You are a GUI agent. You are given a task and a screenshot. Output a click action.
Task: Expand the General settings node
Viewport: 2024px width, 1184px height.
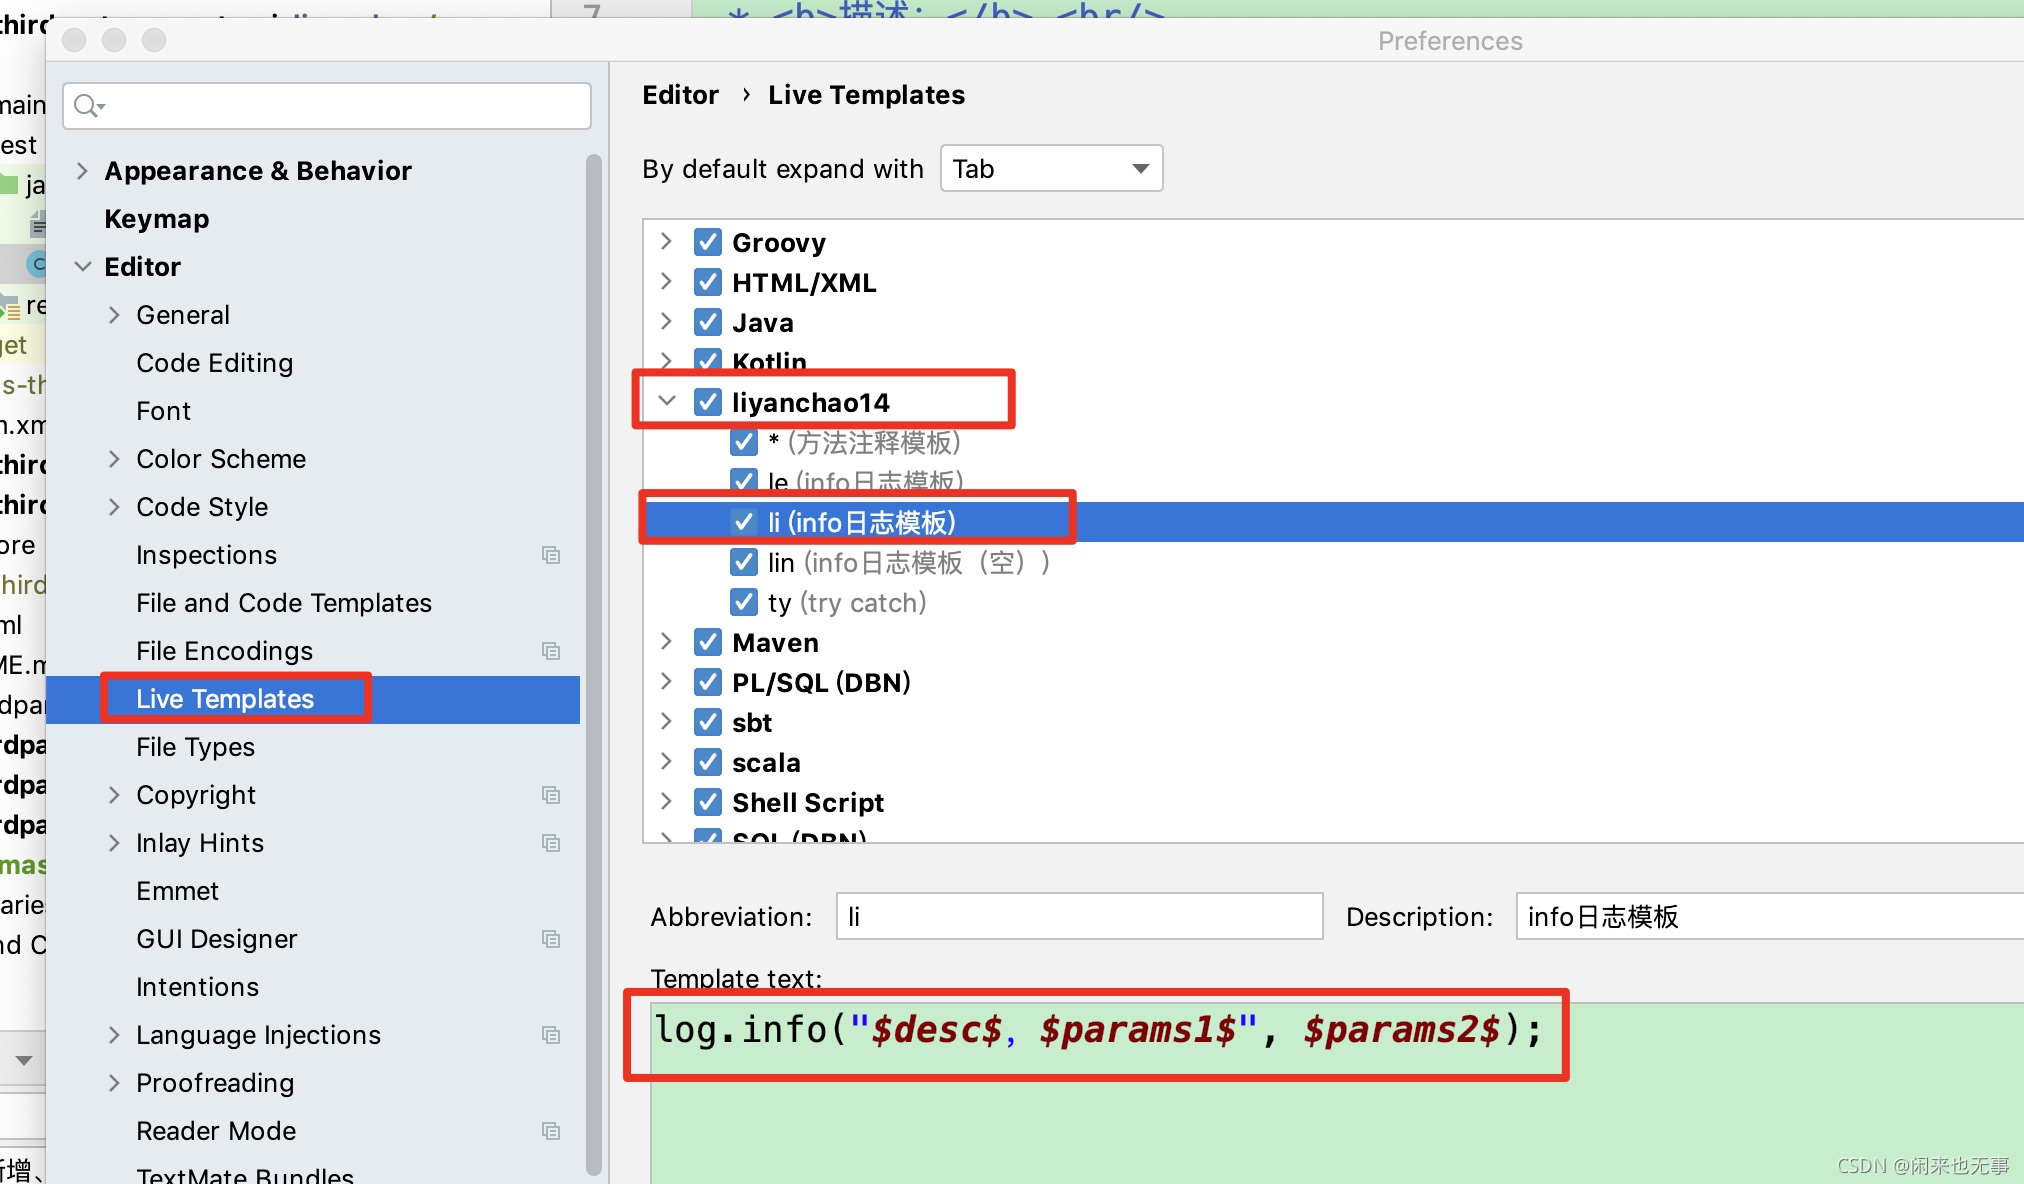[x=114, y=315]
